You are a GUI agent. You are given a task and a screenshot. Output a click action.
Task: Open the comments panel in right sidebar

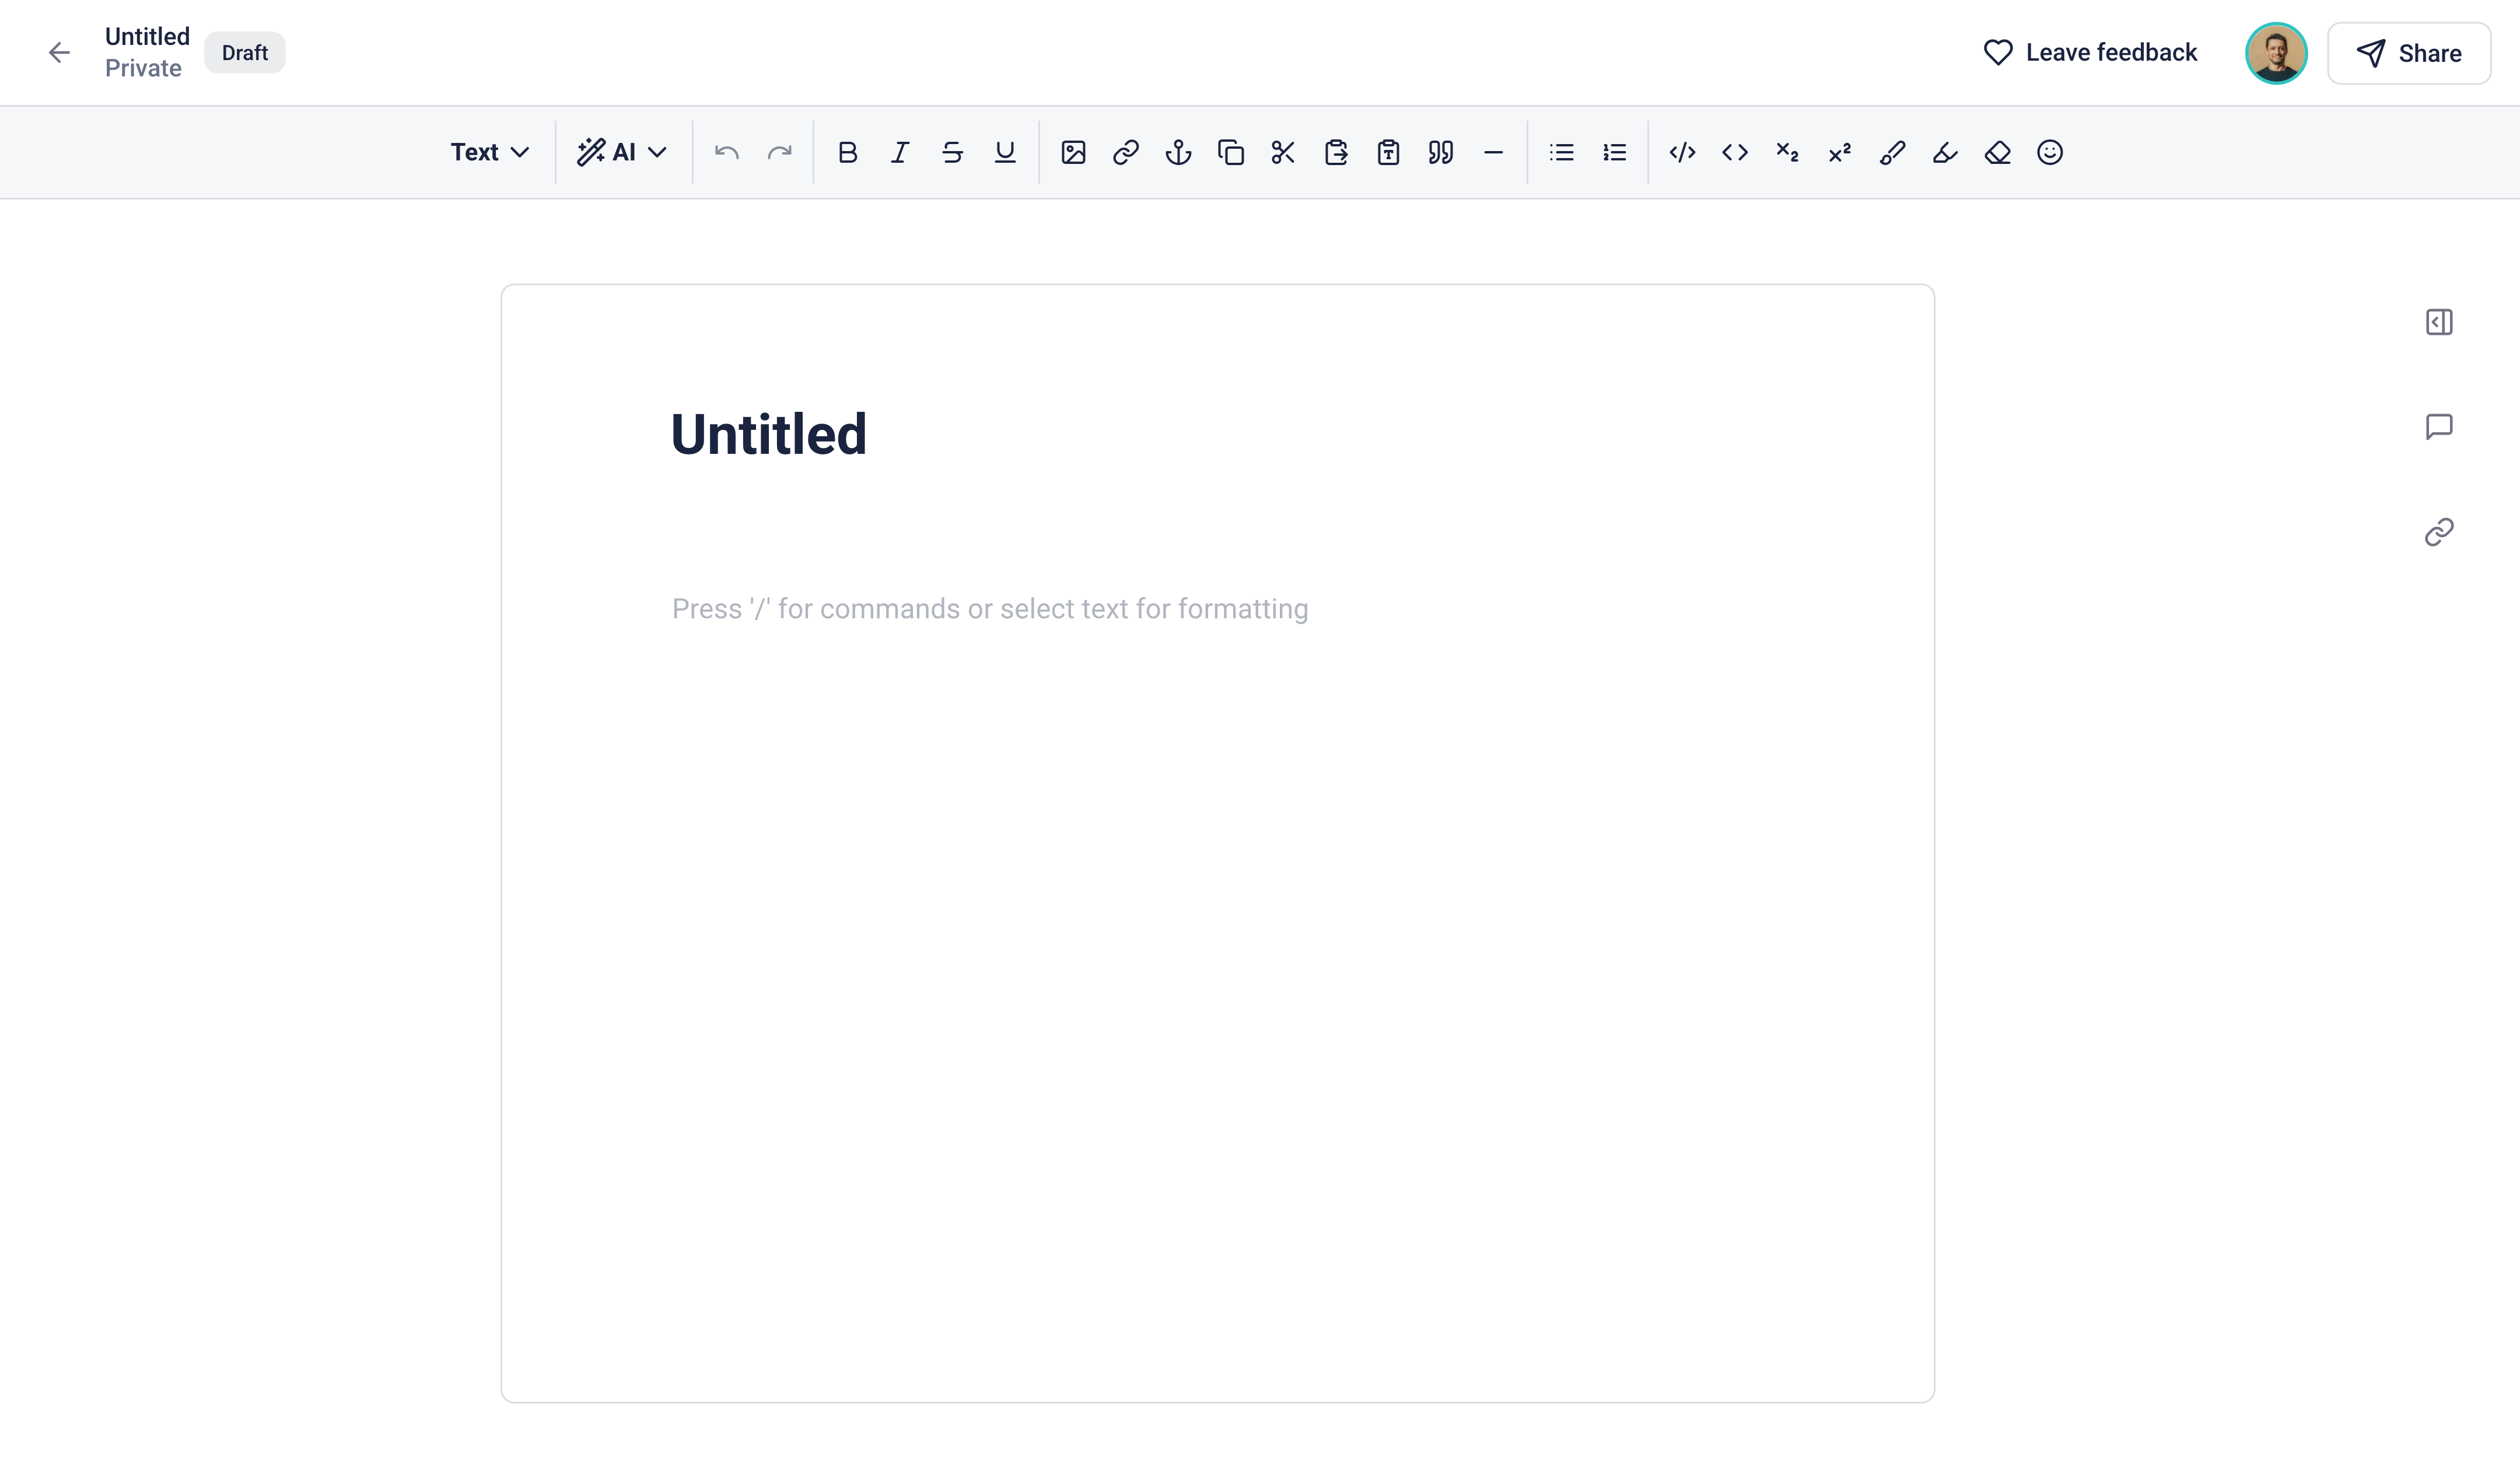2438,427
